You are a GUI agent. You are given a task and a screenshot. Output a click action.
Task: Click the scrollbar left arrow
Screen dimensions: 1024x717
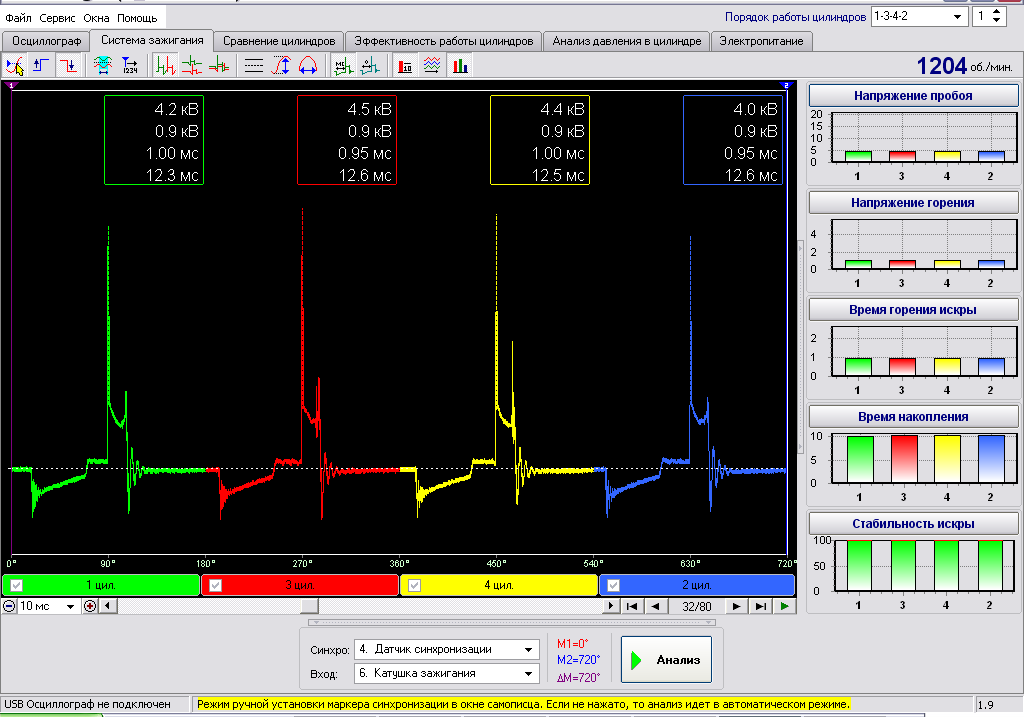pyautogui.click(x=108, y=606)
